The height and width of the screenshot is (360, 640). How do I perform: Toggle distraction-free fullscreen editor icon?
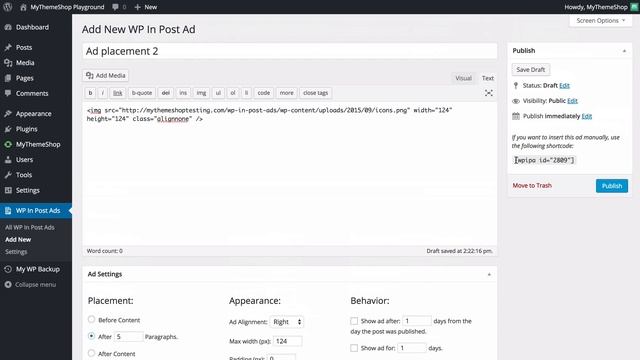489,93
